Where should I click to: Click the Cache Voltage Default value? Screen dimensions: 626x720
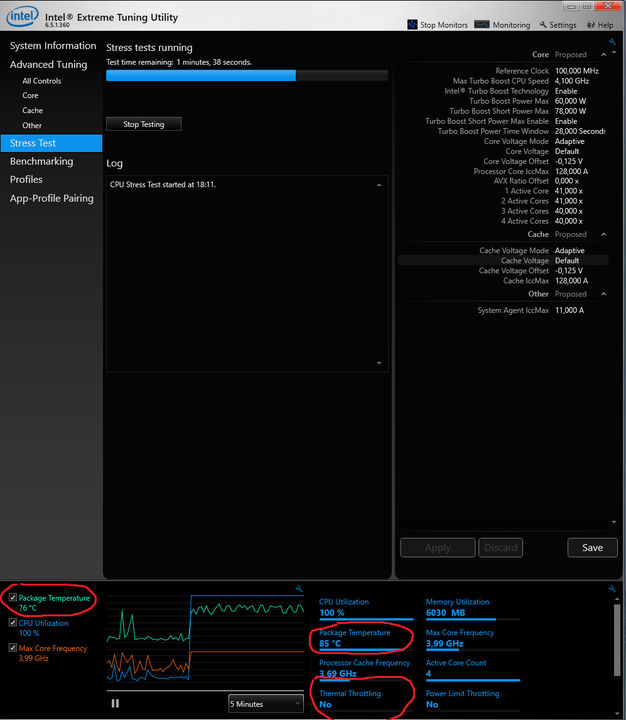567,261
